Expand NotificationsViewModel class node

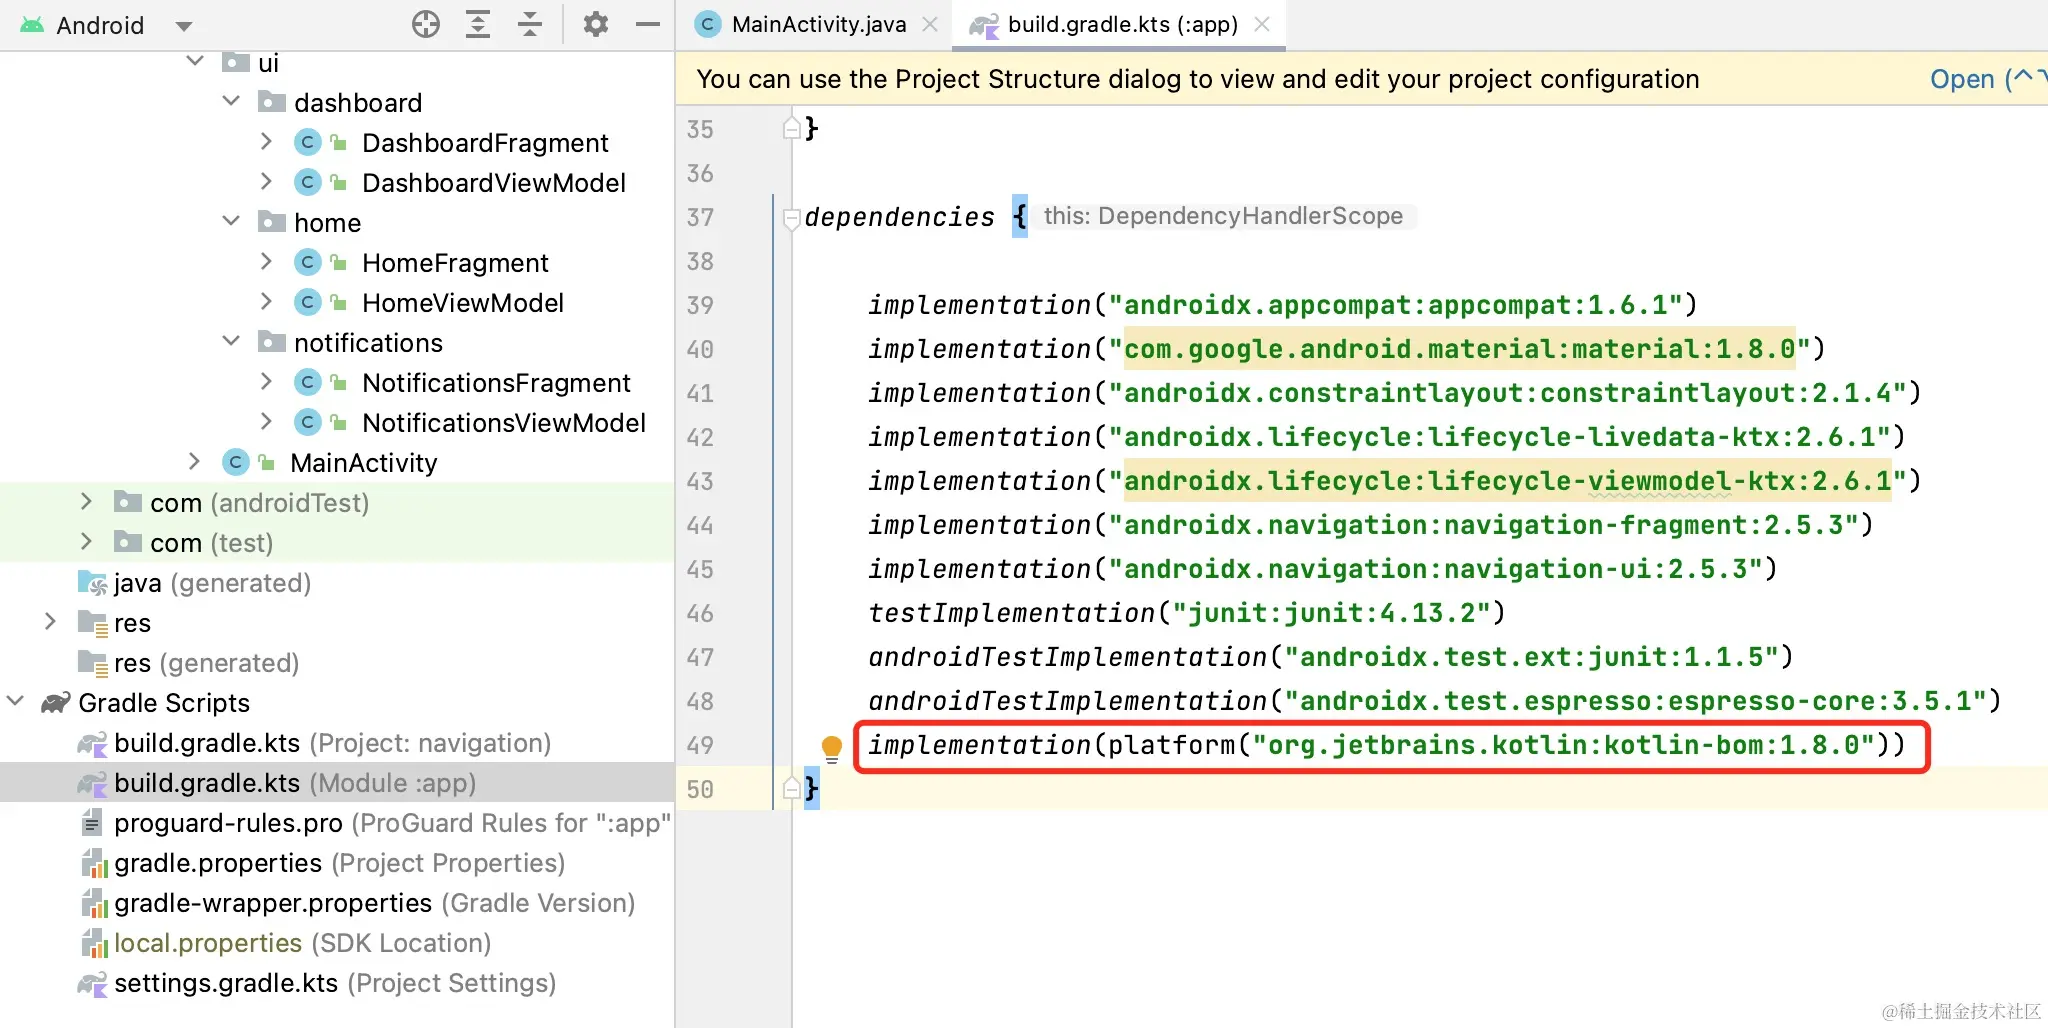266,421
